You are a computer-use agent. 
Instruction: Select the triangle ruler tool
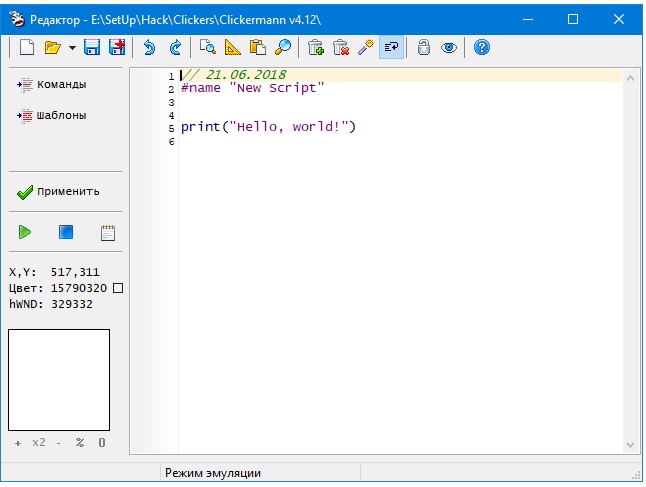(233, 47)
